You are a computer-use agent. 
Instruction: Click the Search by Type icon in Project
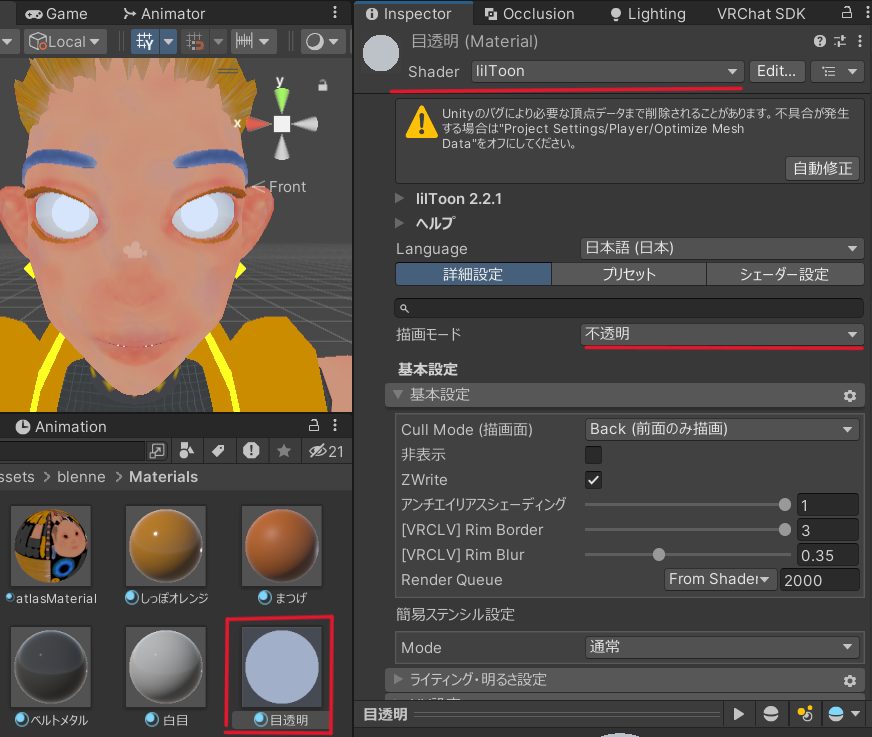click(x=187, y=451)
